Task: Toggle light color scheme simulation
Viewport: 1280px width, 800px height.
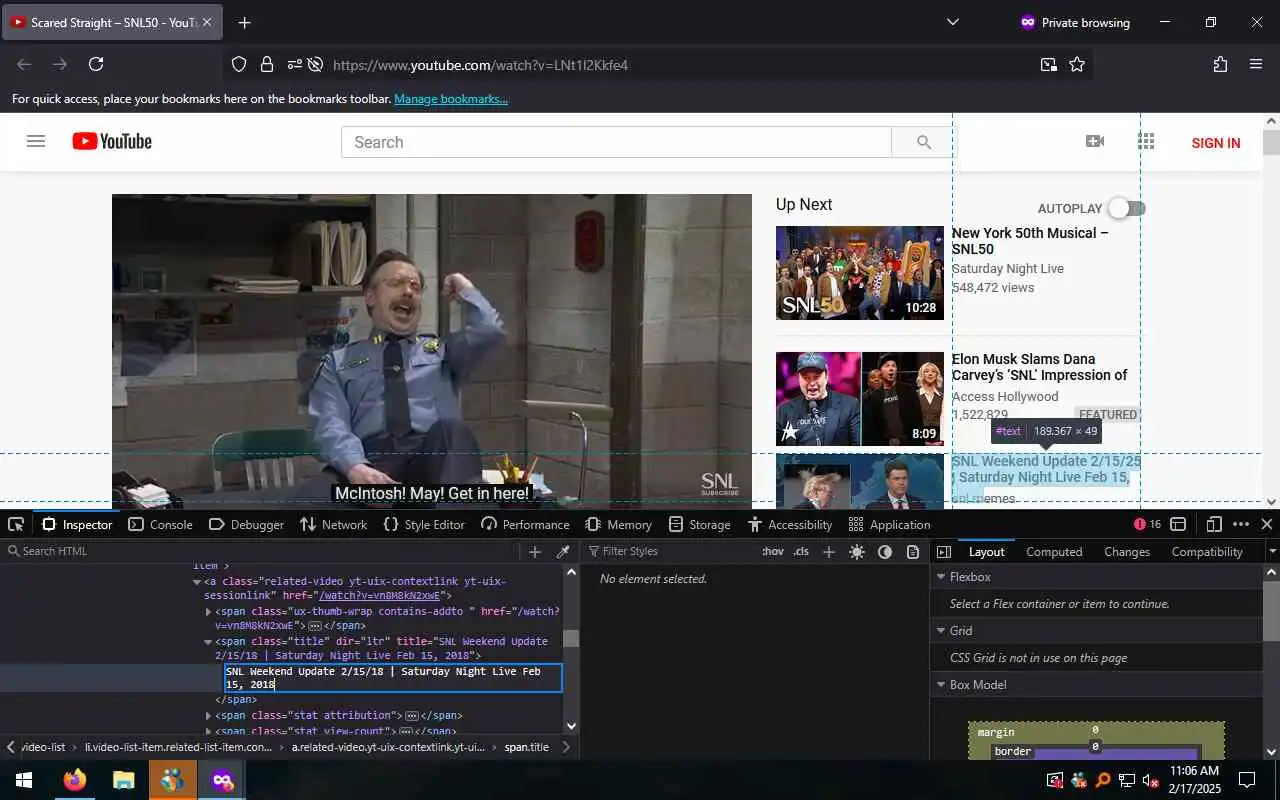Action: (857, 551)
